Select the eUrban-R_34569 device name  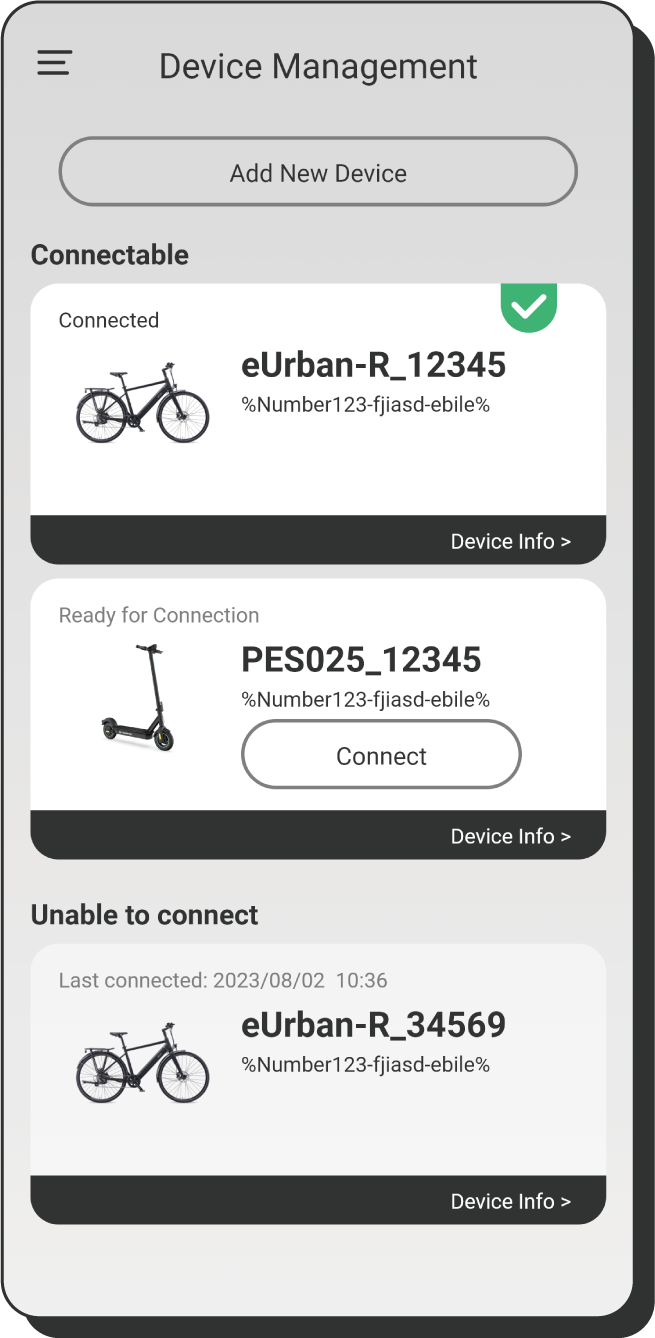click(x=373, y=1025)
